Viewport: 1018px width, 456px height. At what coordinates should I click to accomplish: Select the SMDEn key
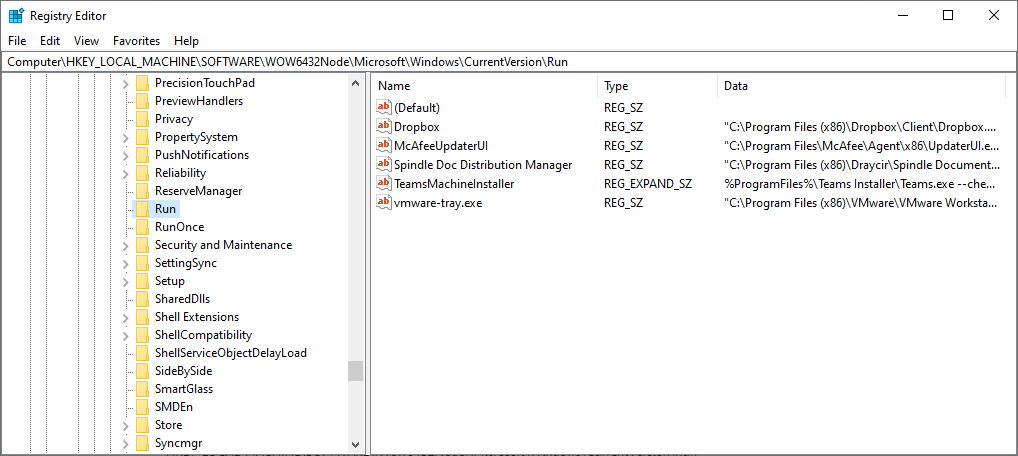pyautogui.click(x=173, y=407)
